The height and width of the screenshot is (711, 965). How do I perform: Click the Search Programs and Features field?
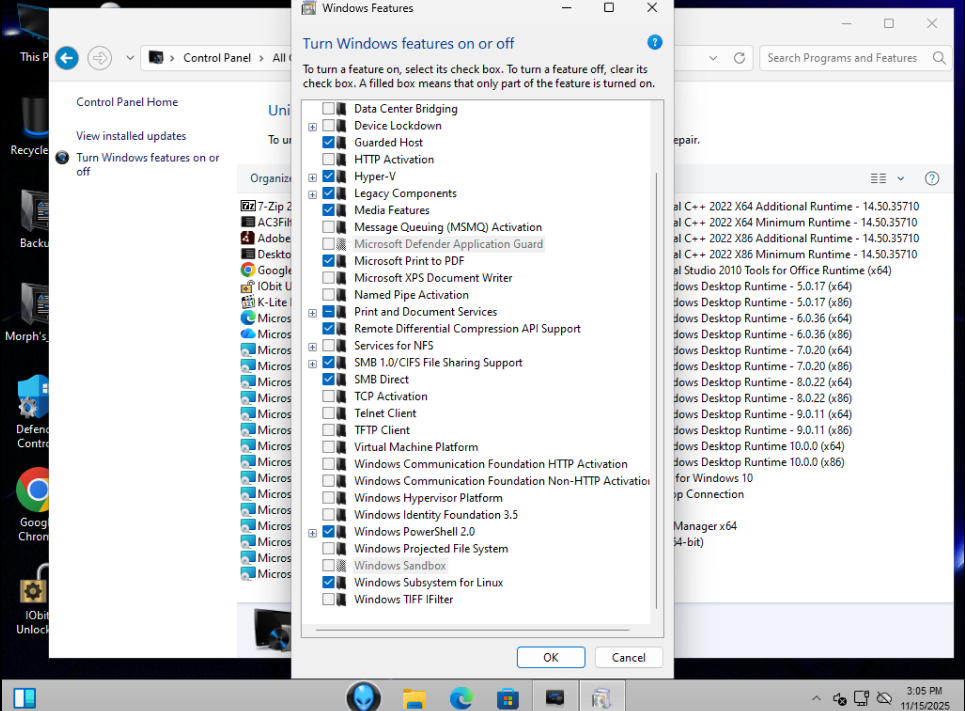pos(842,58)
